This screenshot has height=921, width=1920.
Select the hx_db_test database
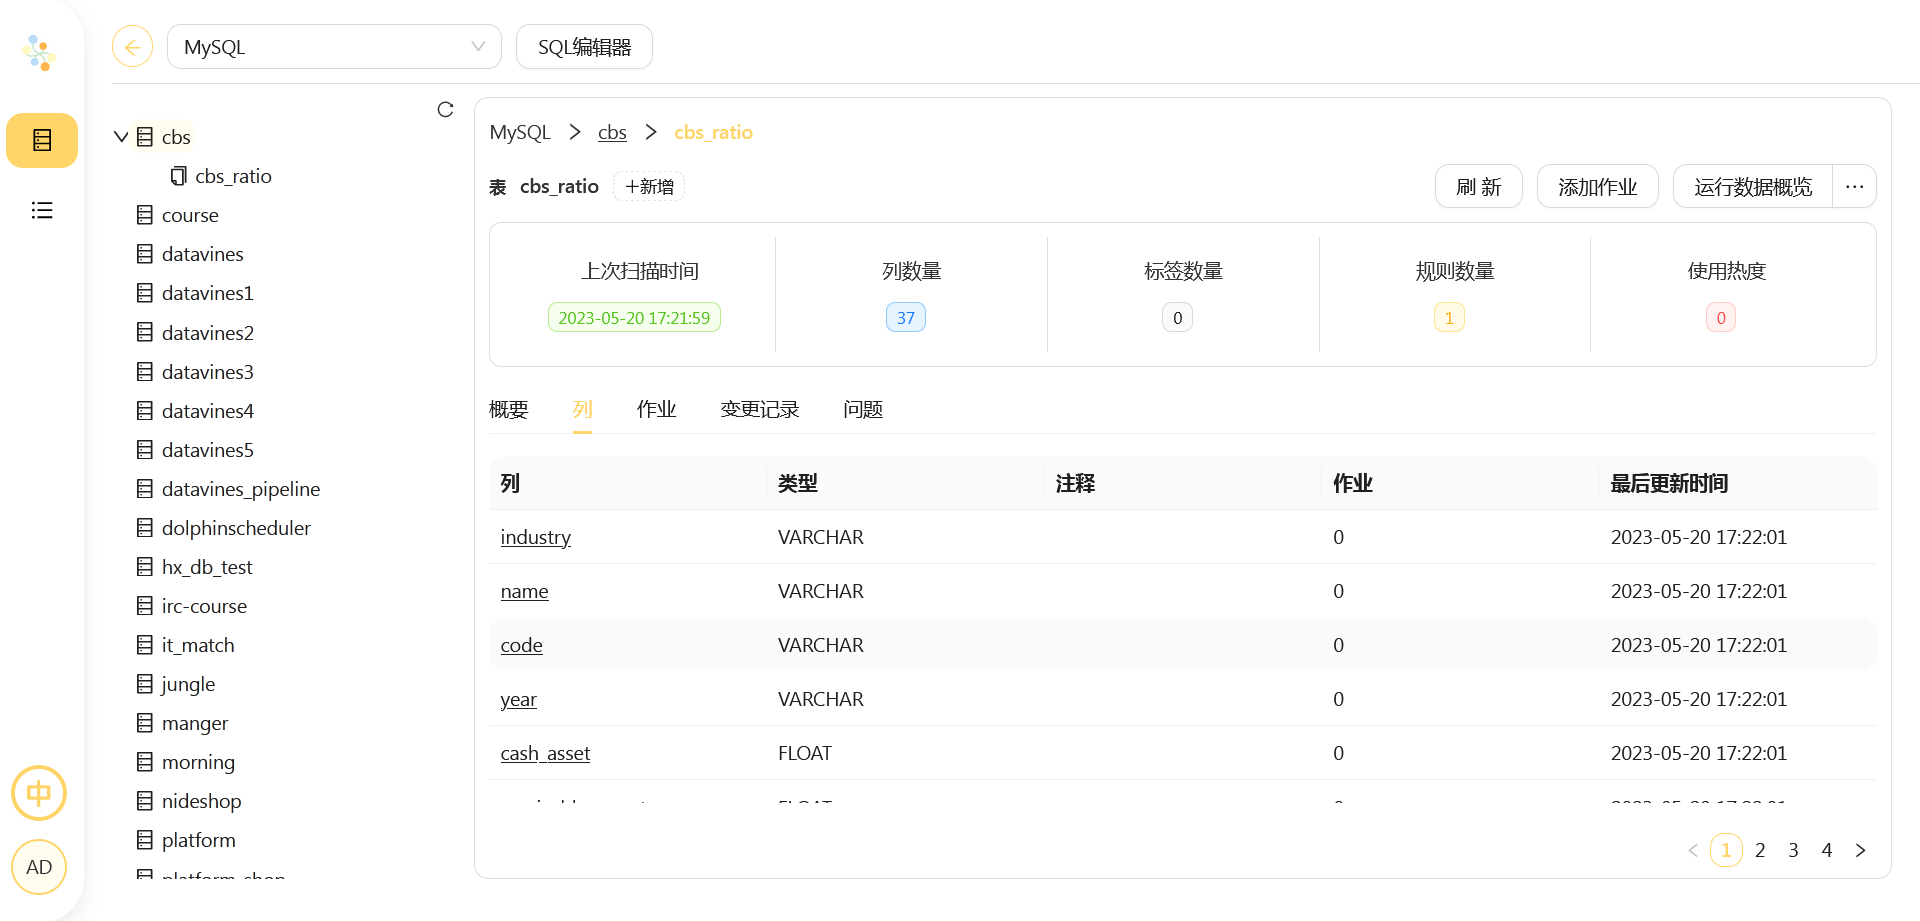(207, 567)
